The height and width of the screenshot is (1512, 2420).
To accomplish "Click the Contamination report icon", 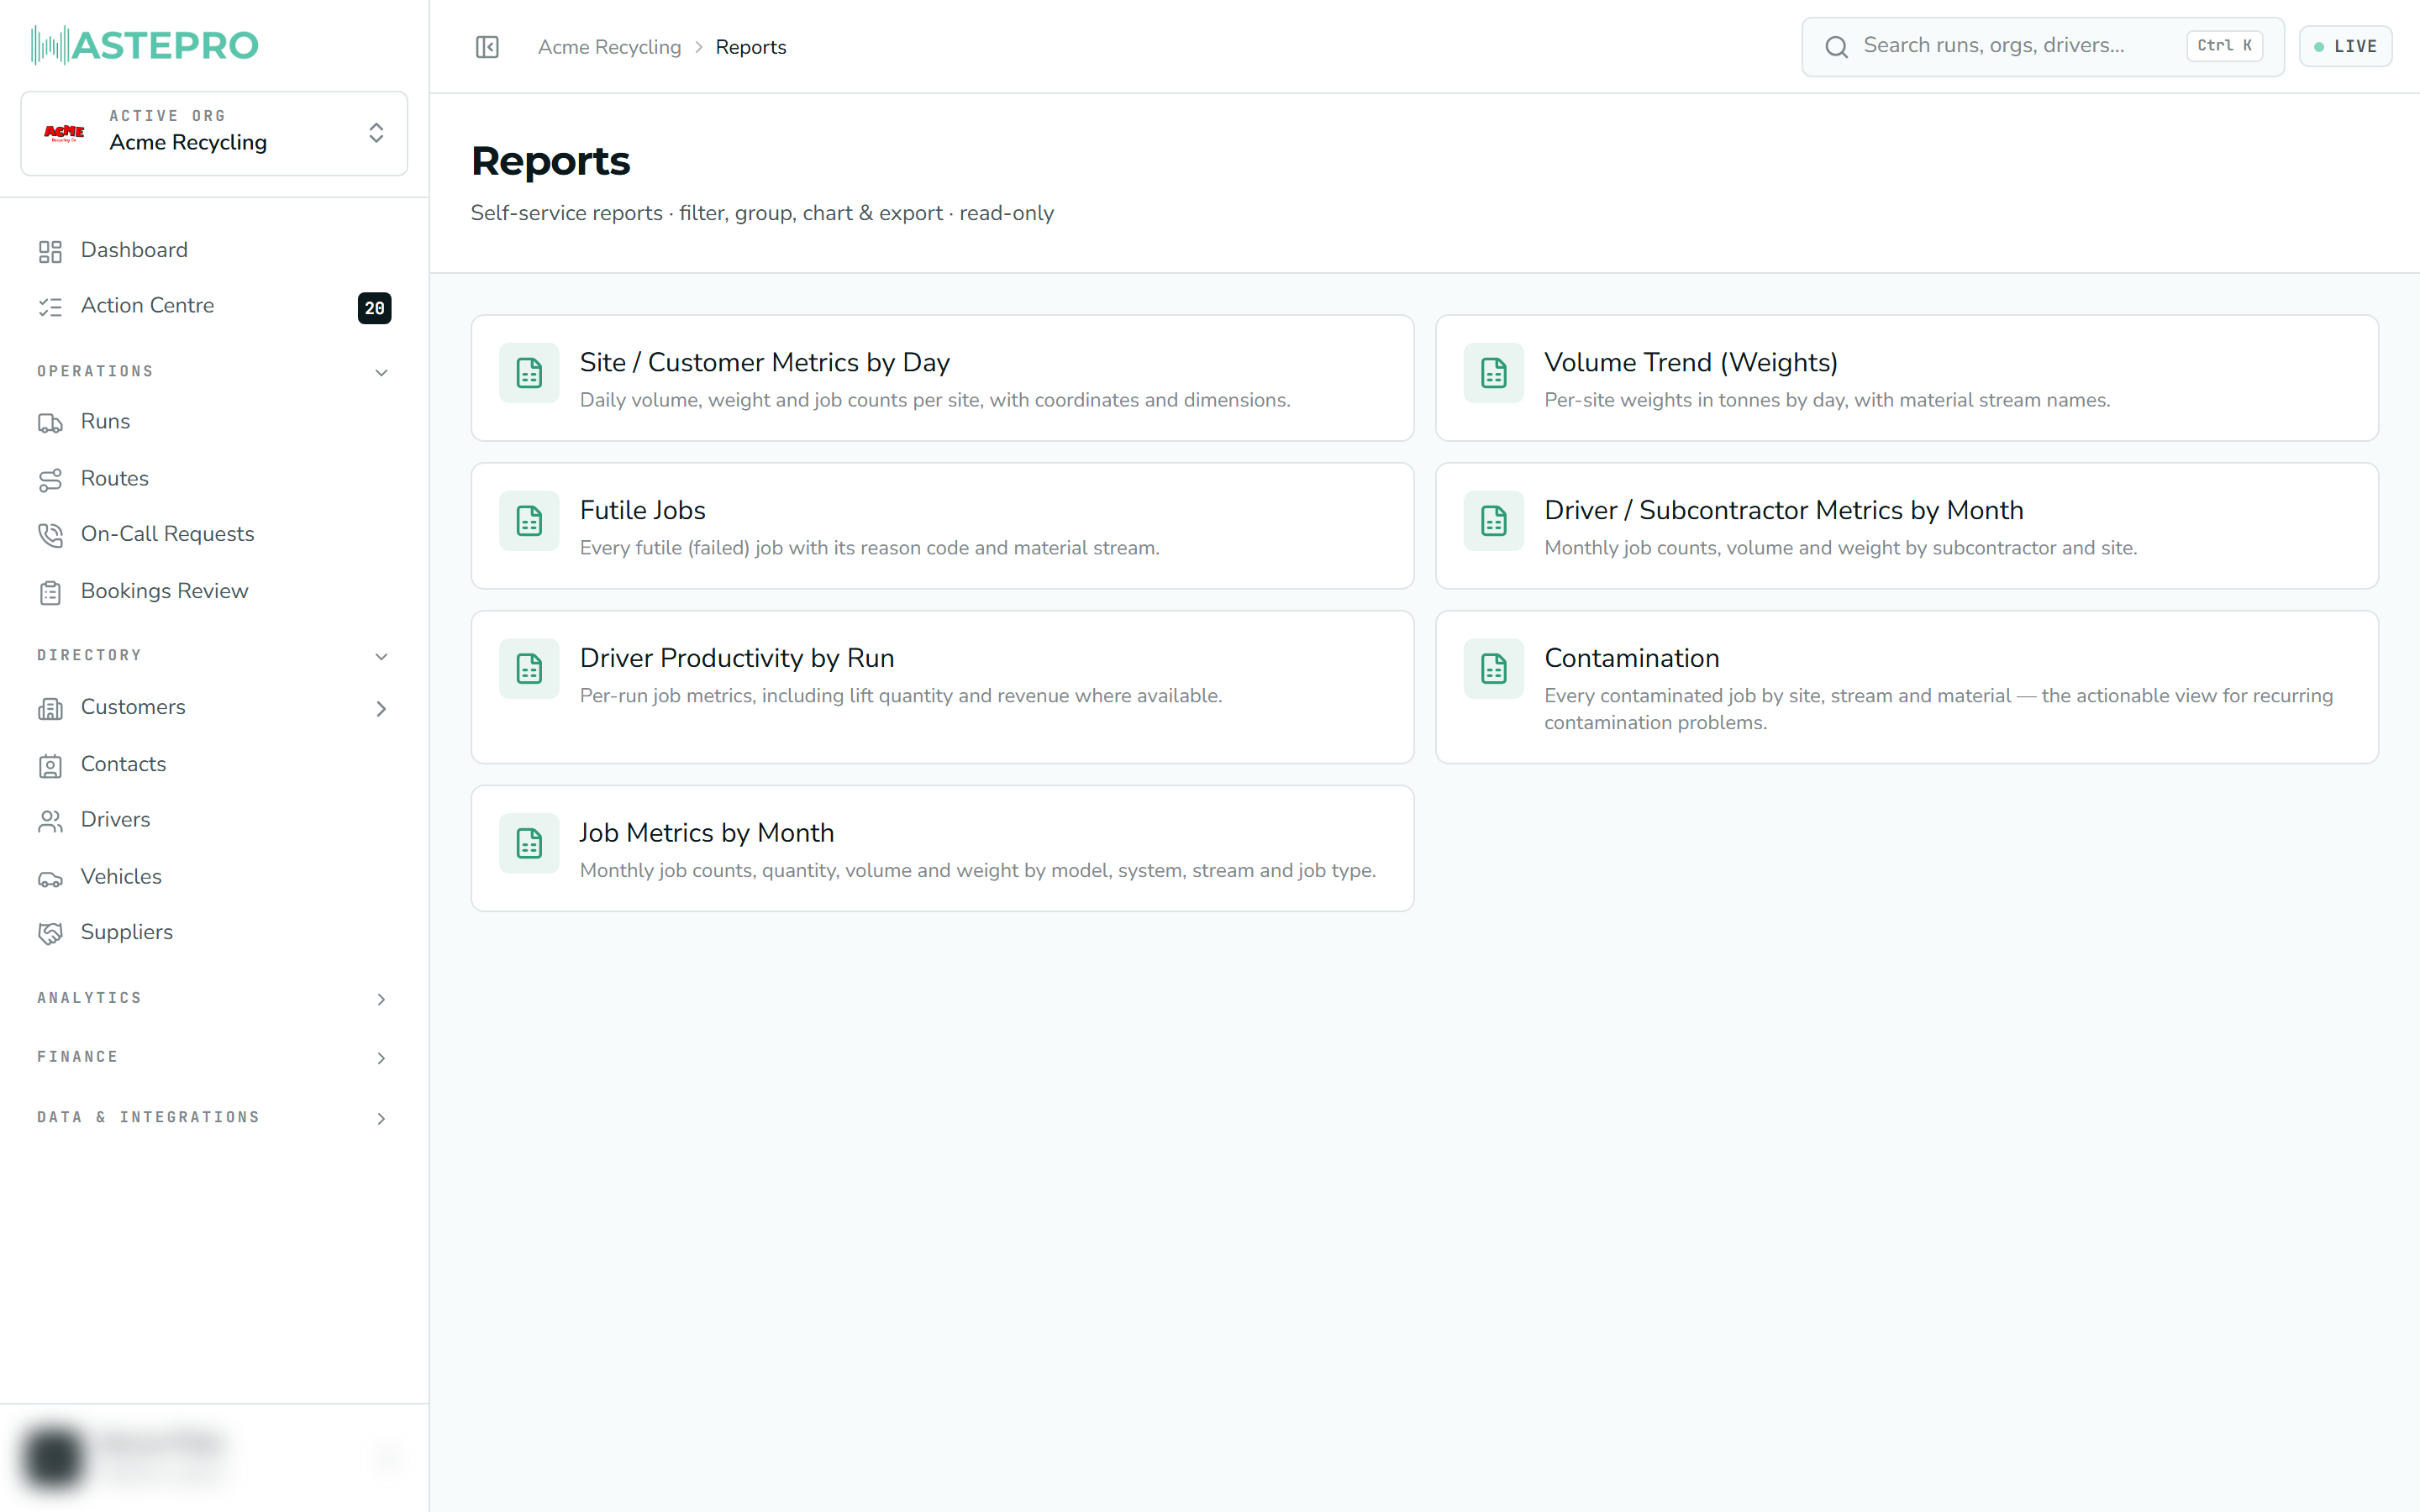I will (x=1493, y=668).
